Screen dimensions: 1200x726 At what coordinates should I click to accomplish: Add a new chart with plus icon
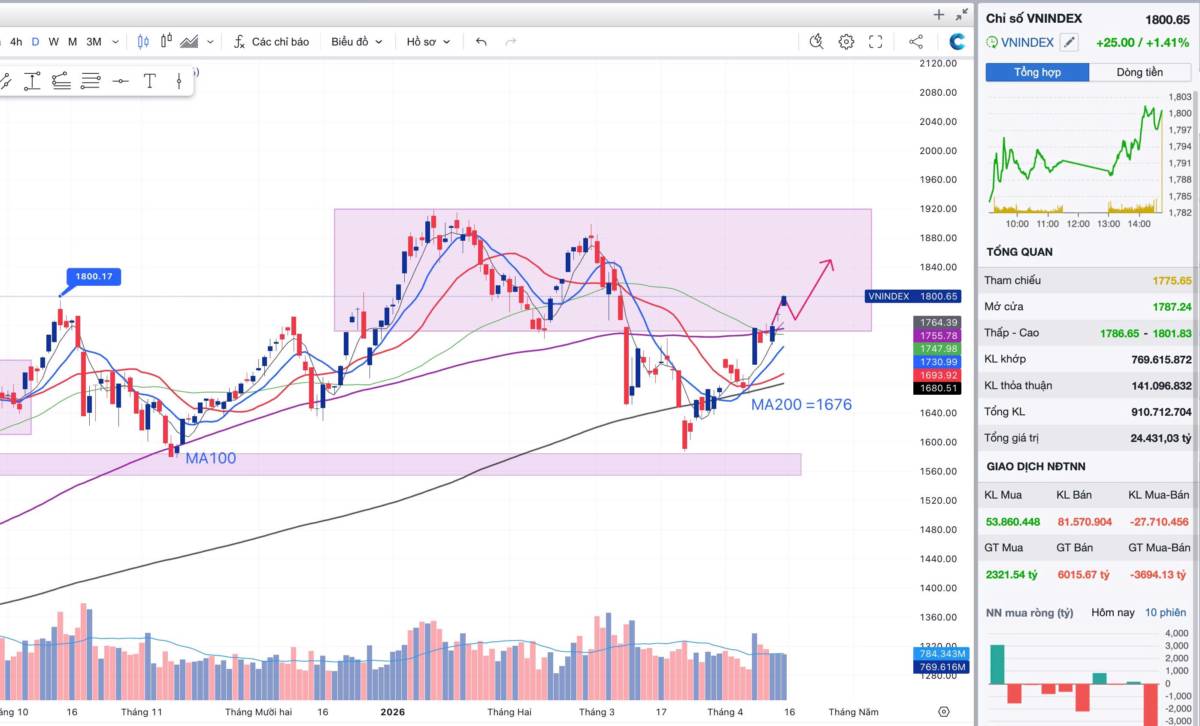[938, 14]
